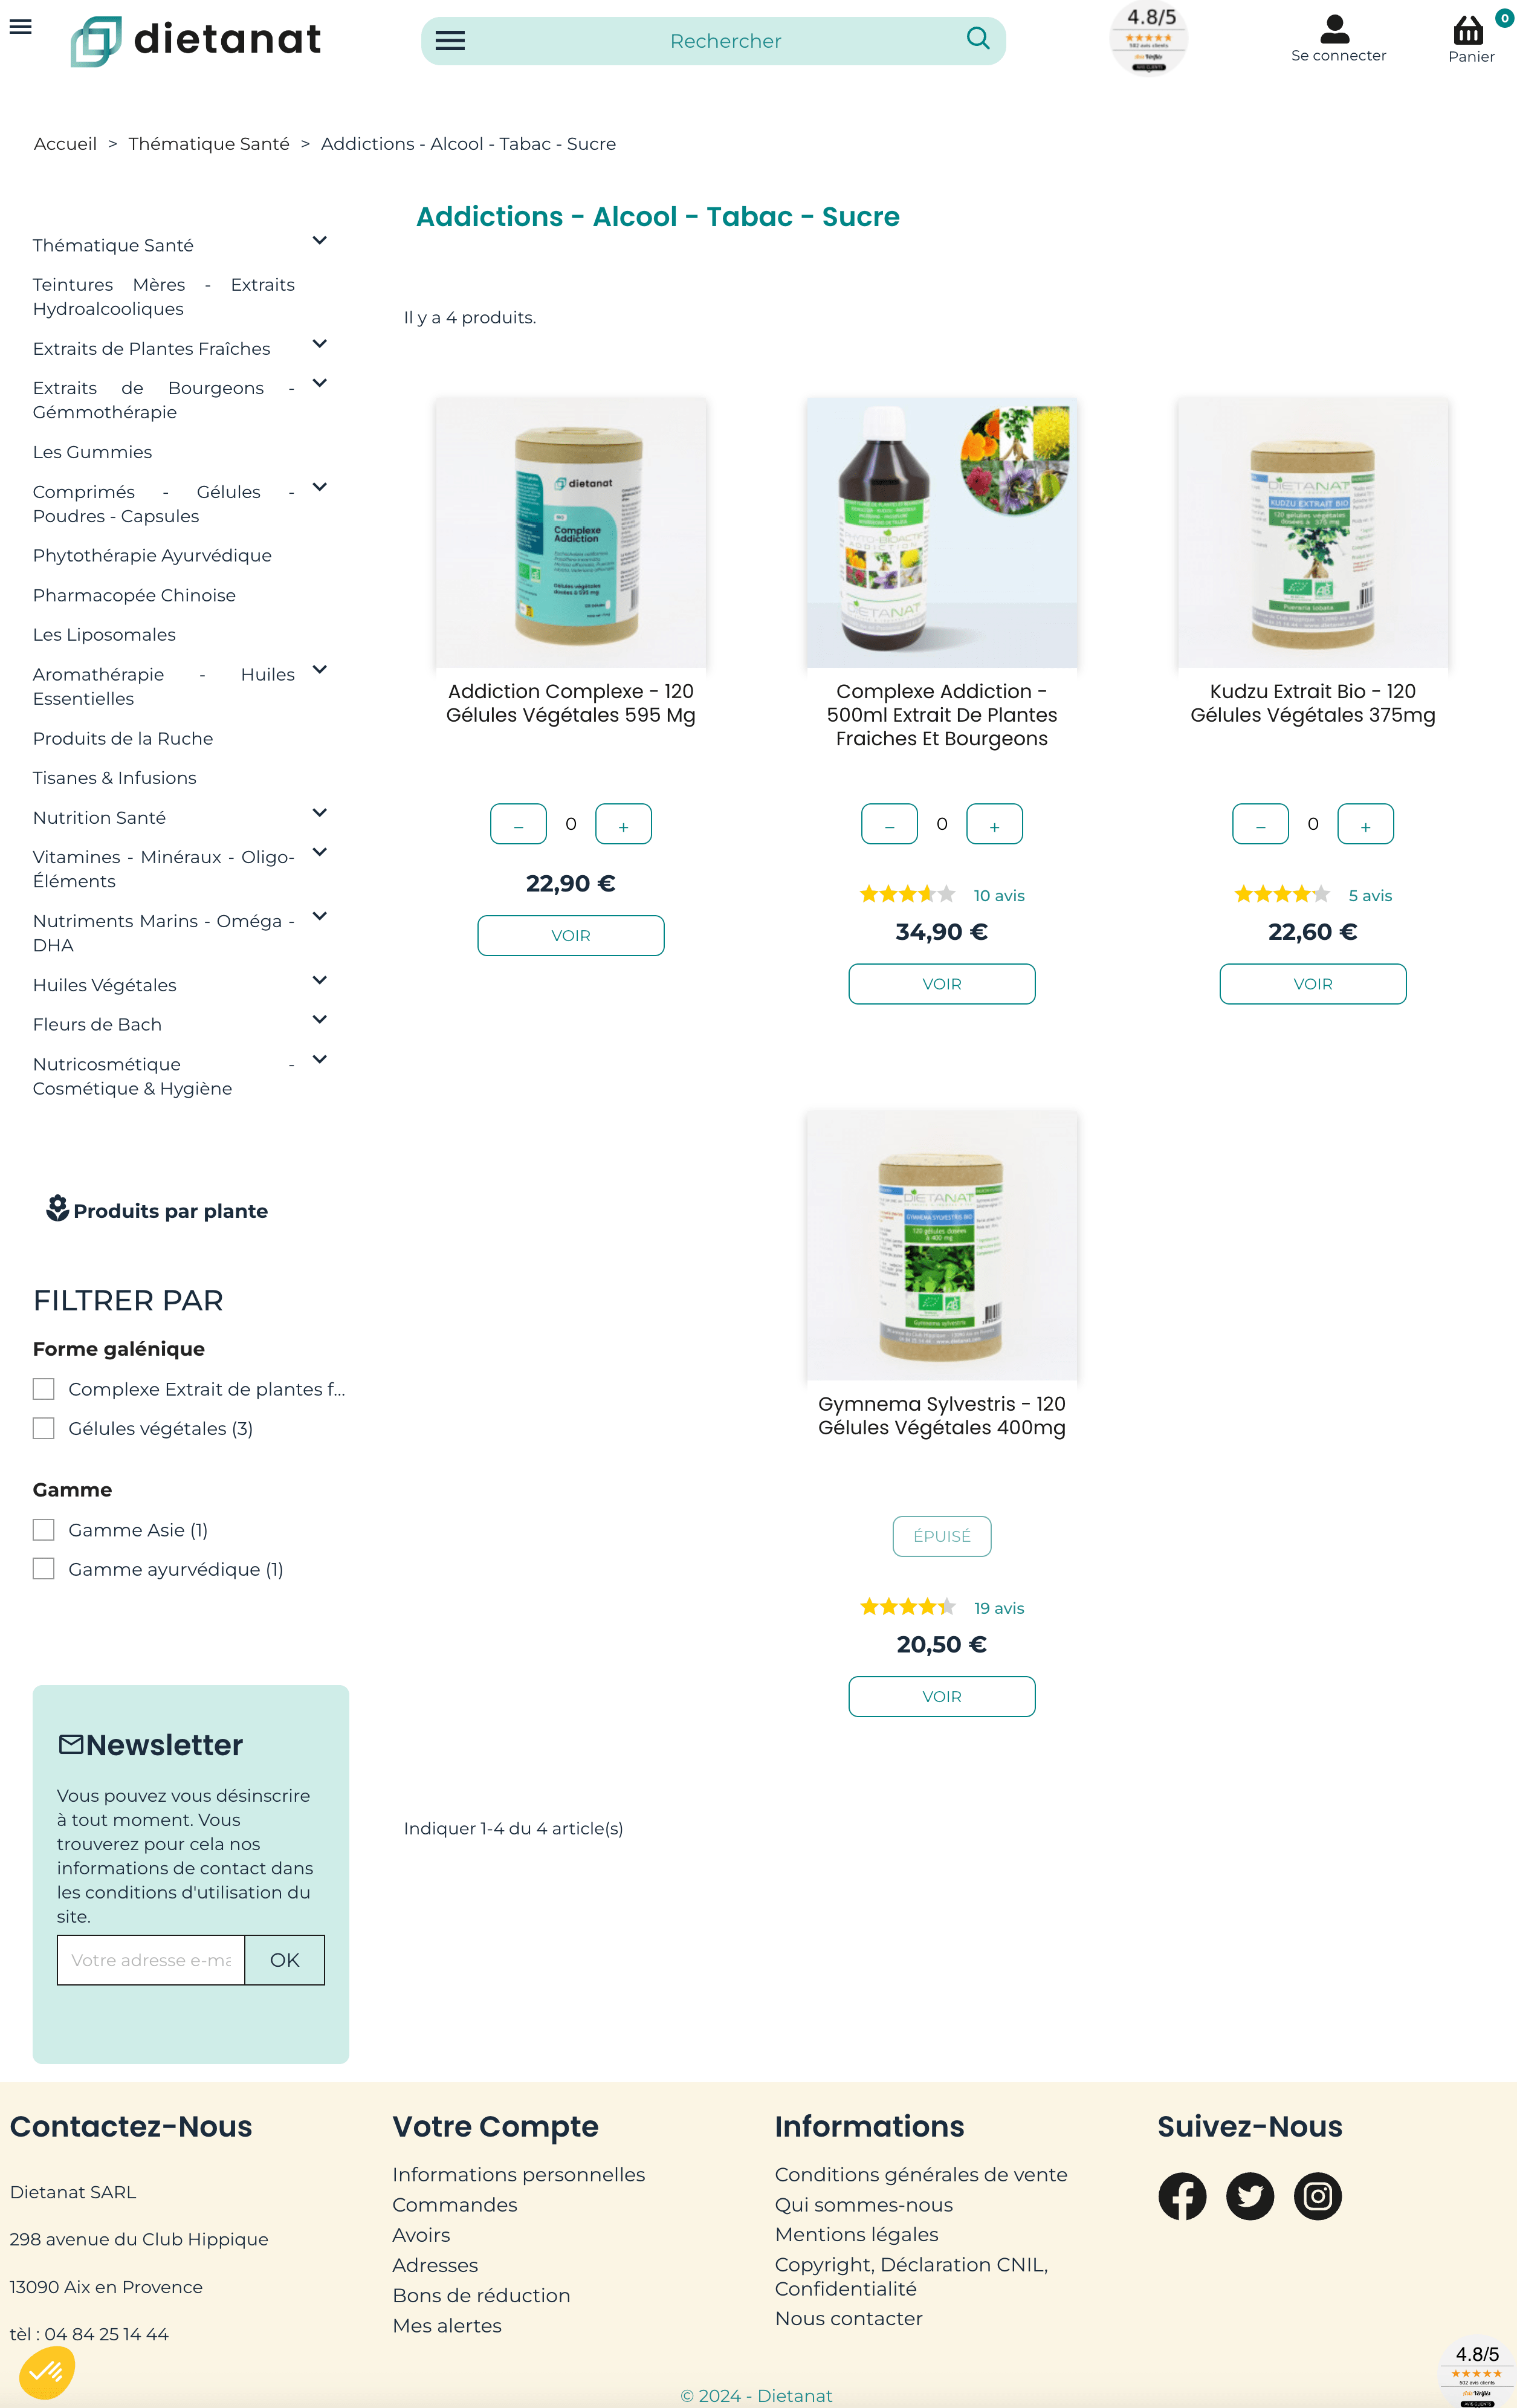Click VOIR for Kudzu Extrait Bio
The width and height of the screenshot is (1517, 2408).
[1312, 984]
